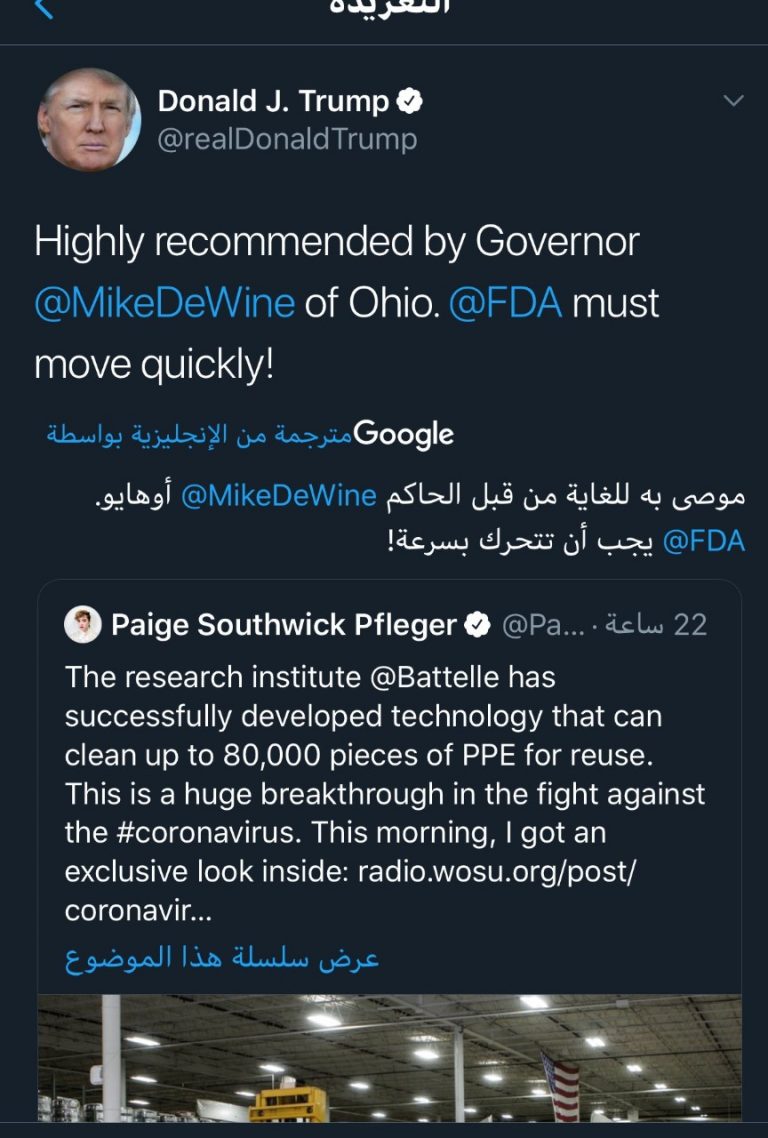
Task: Open the quoted tweet text about Battelle
Action: [x=385, y=793]
